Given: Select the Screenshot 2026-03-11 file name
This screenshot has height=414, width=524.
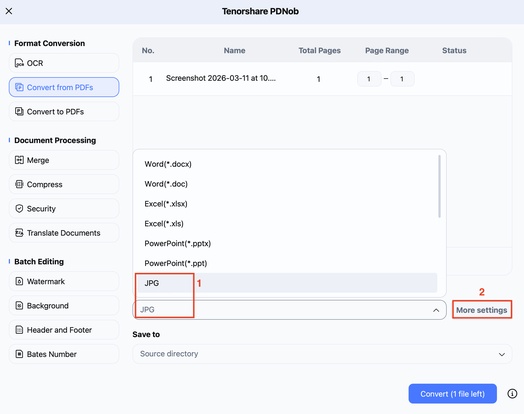Looking at the screenshot, I should point(221,78).
